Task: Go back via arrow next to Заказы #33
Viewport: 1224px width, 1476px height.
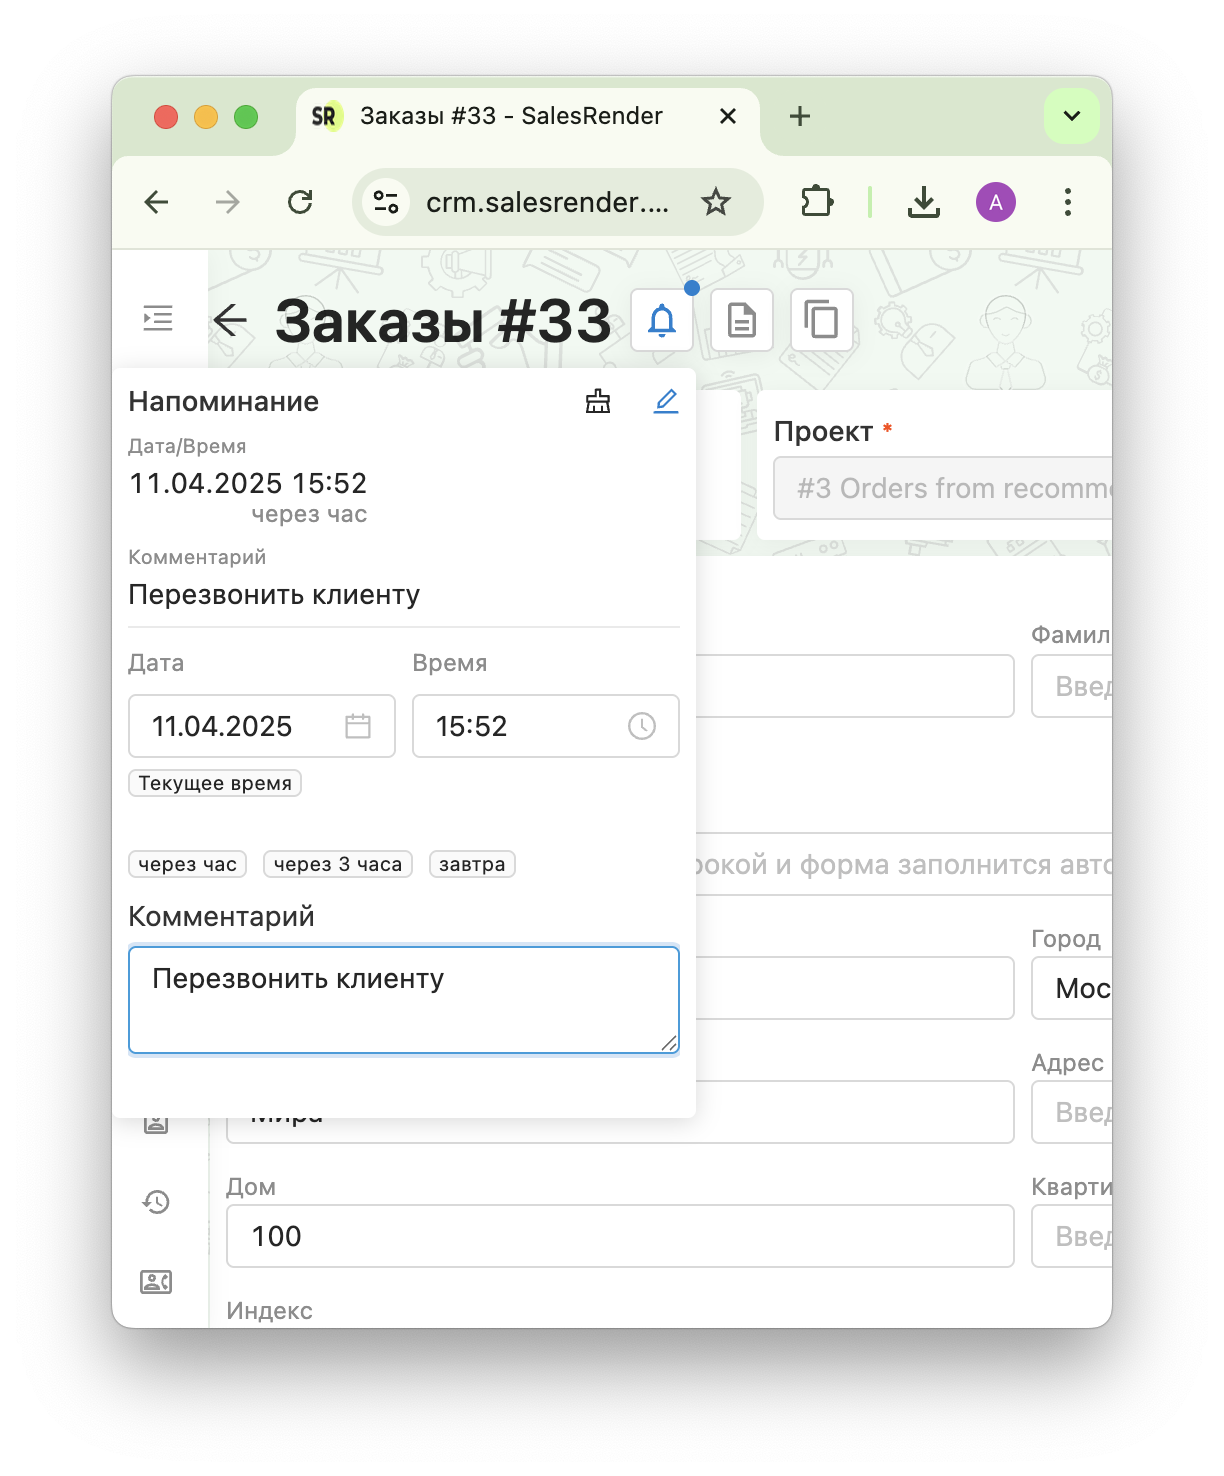Action: click(x=230, y=320)
